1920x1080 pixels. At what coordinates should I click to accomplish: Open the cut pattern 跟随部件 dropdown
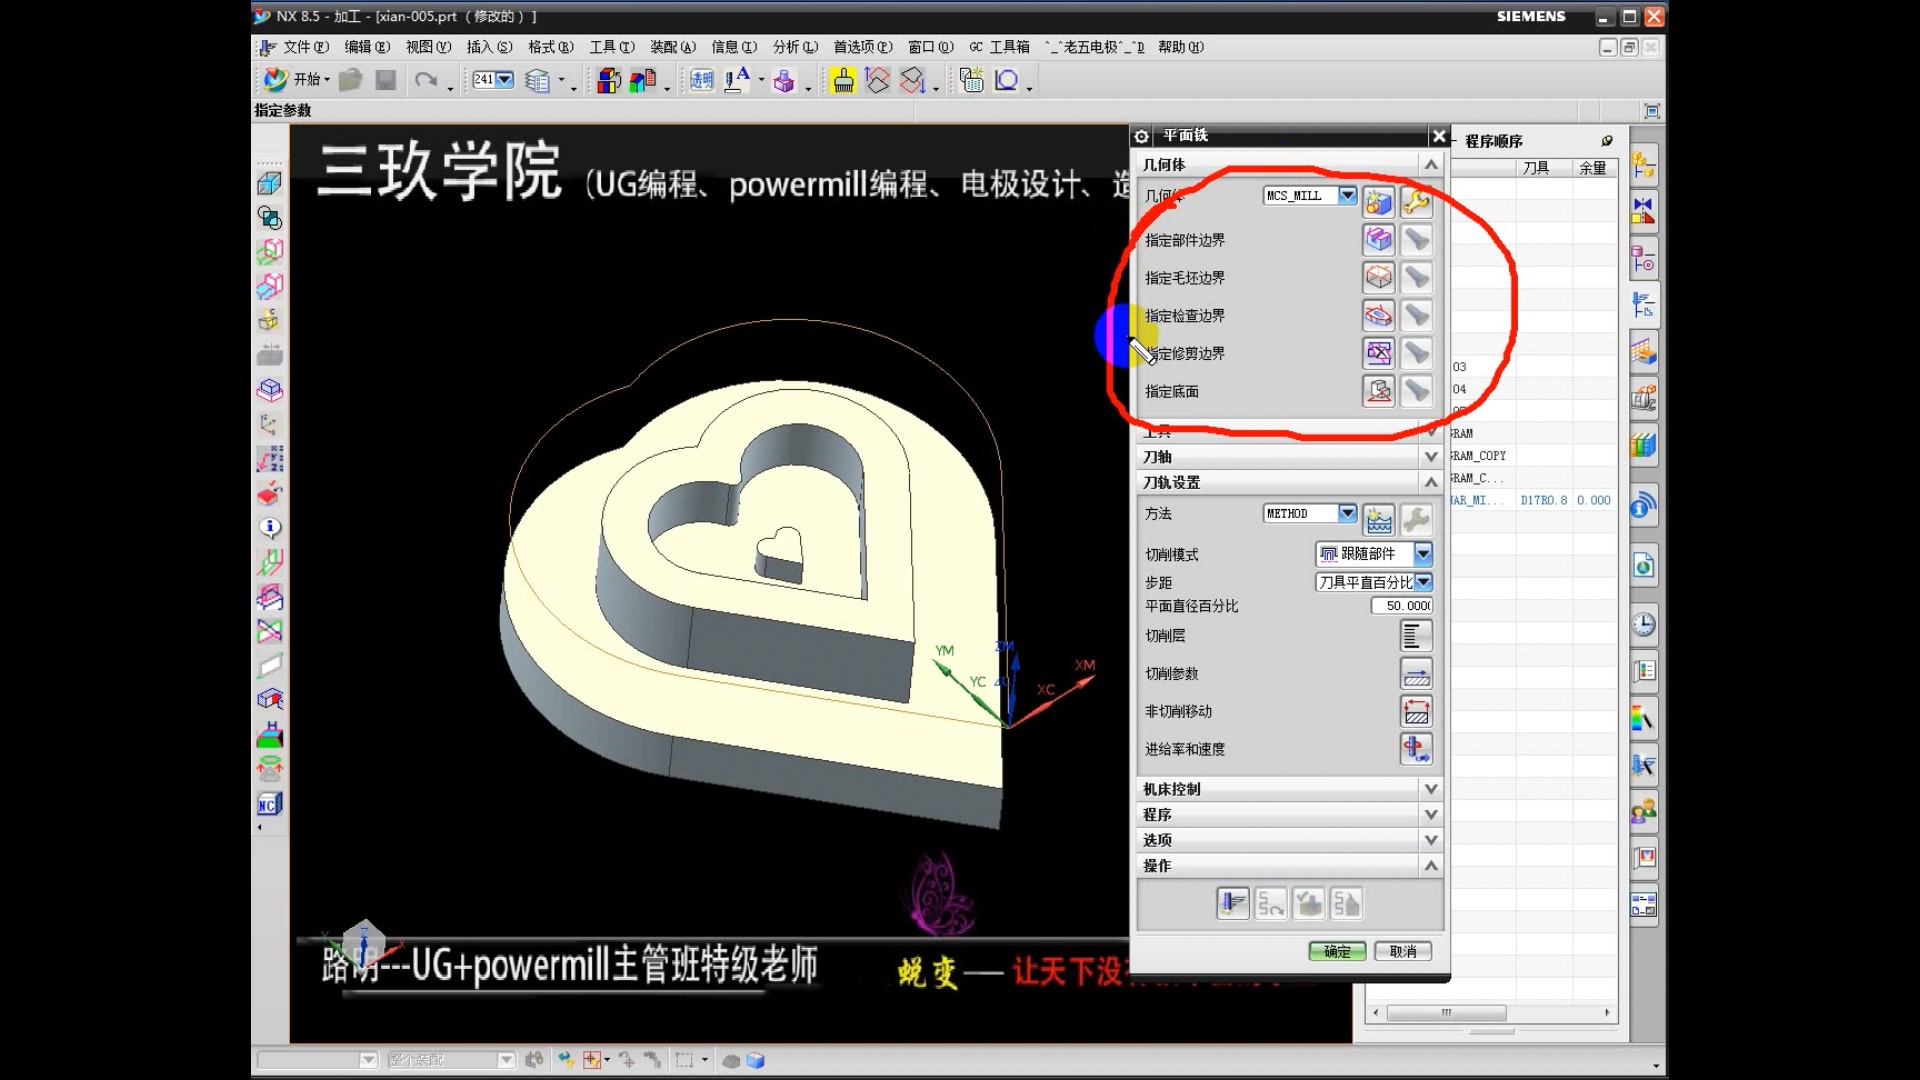(1423, 553)
